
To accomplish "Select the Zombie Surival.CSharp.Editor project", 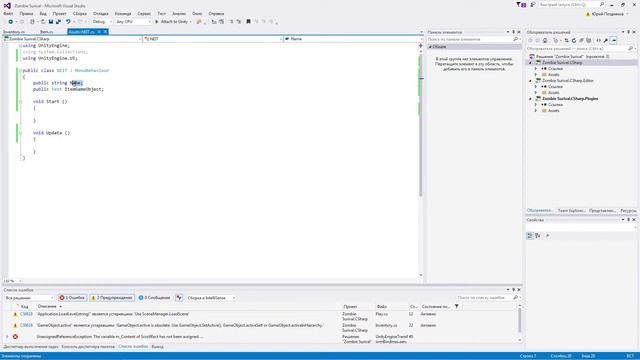I will (x=567, y=80).
